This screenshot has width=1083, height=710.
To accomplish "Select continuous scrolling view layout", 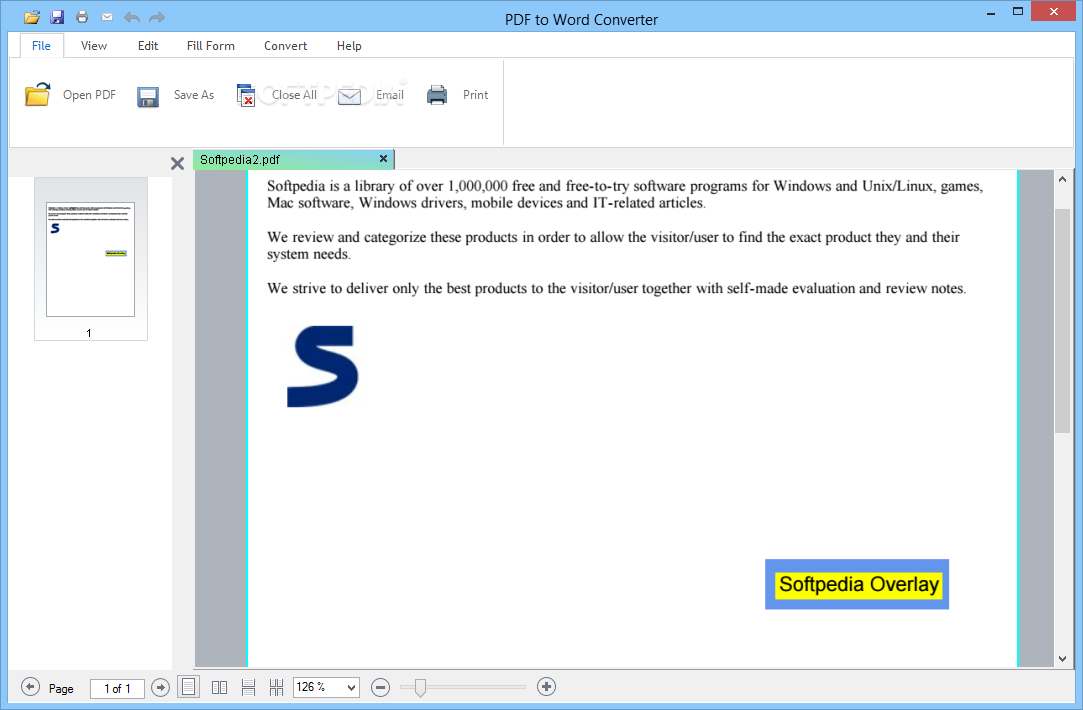I will point(249,687).
